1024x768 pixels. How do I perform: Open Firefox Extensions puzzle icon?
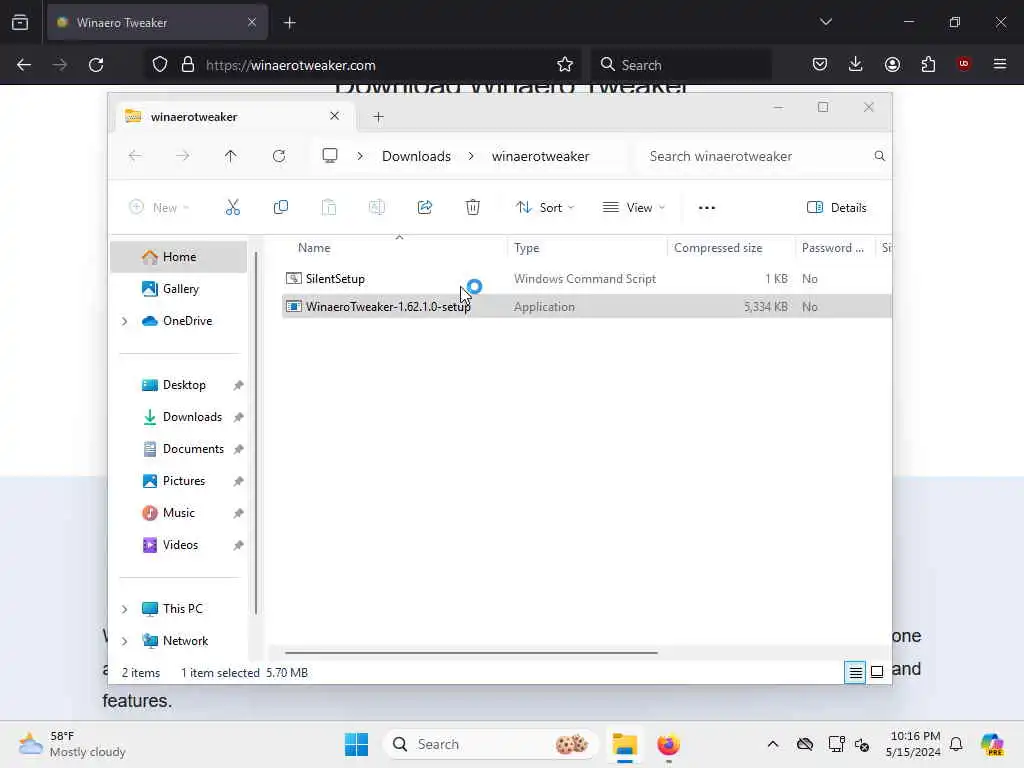point(928,64)
